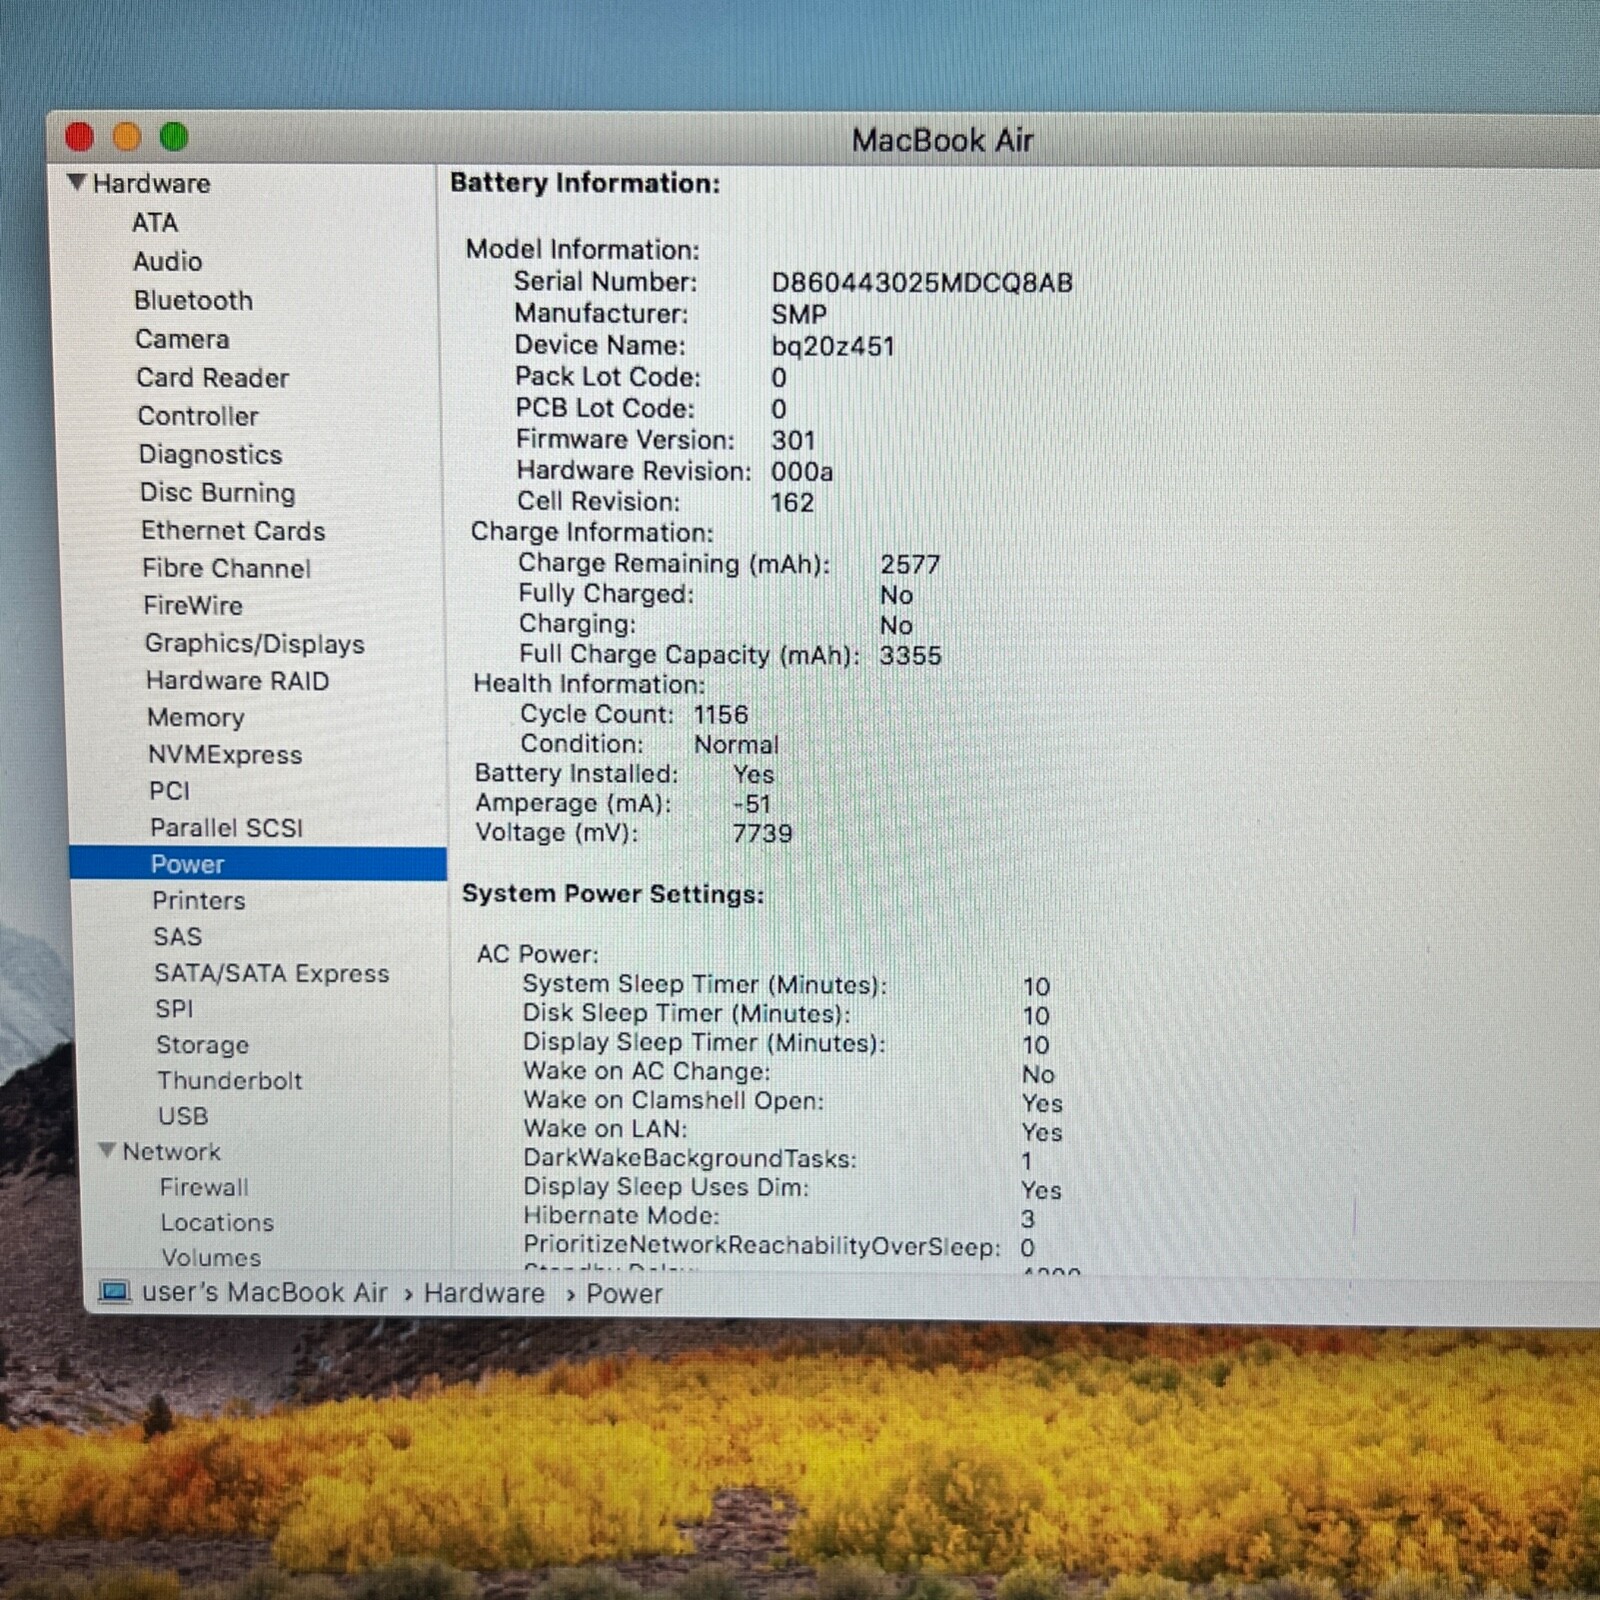This screenshot has width=1600, height=1600.
Task: Open FireWire hardware entry
Action: point(193,605)
